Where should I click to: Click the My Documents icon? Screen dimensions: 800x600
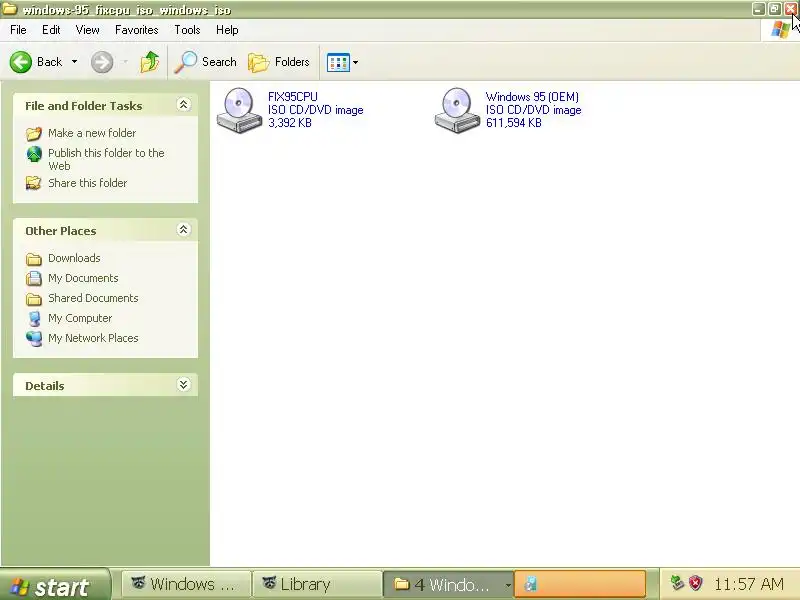34,279
